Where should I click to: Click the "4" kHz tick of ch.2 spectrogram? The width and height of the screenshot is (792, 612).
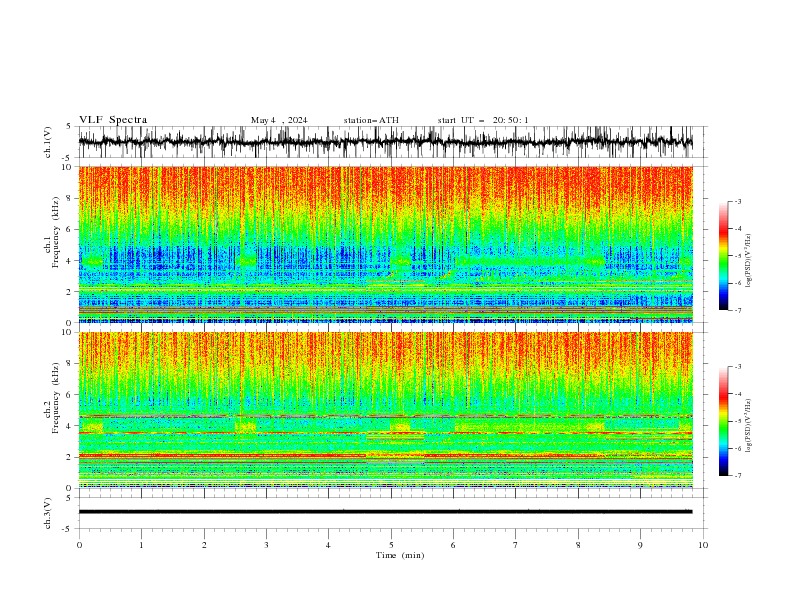coord(71,426)
